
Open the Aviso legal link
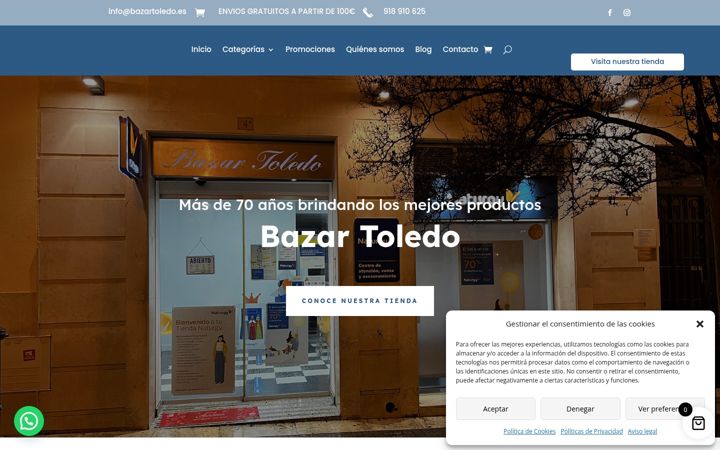(642, 432)
